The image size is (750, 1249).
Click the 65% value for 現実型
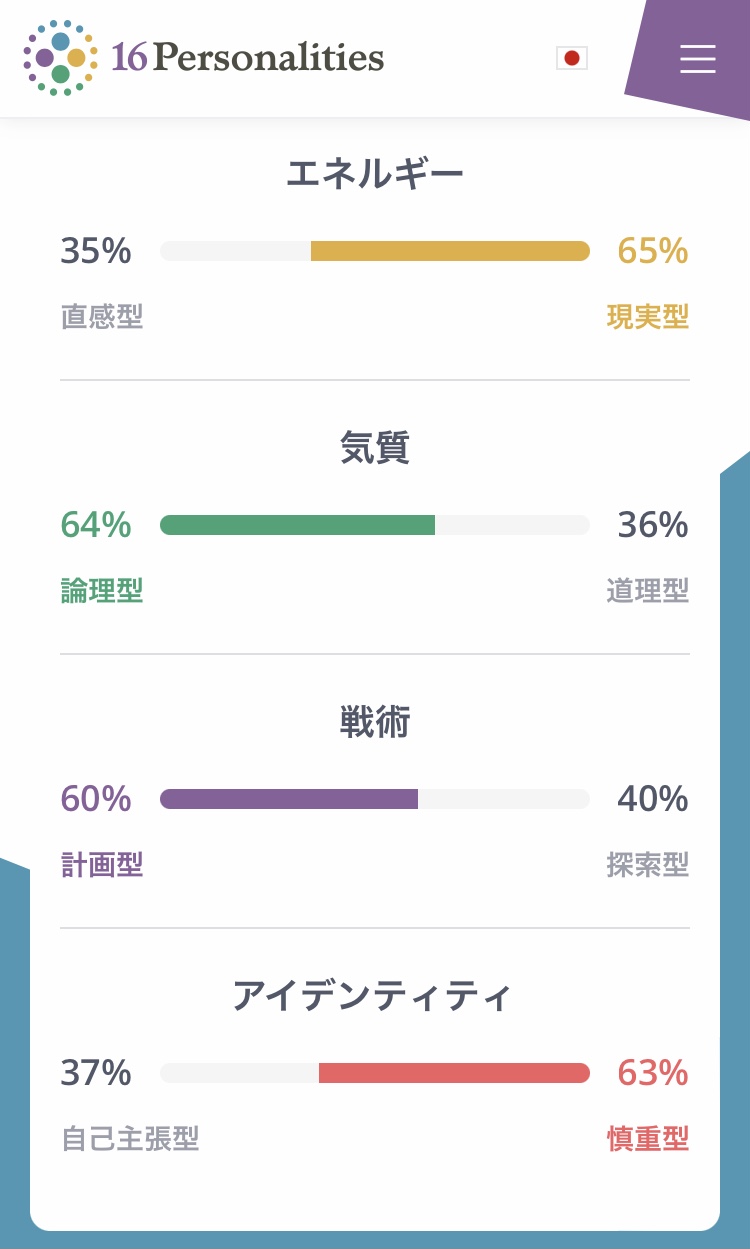[653, 251]
